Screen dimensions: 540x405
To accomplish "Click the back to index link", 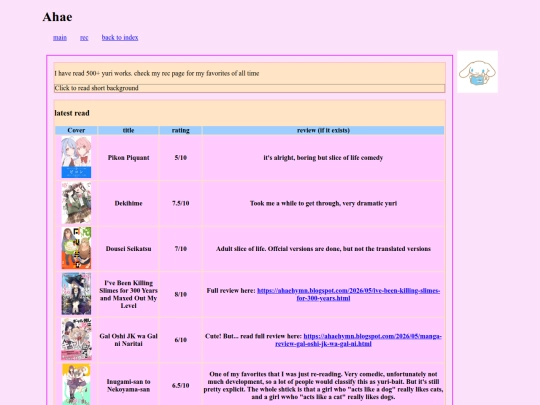I will (x=120, y=38).
